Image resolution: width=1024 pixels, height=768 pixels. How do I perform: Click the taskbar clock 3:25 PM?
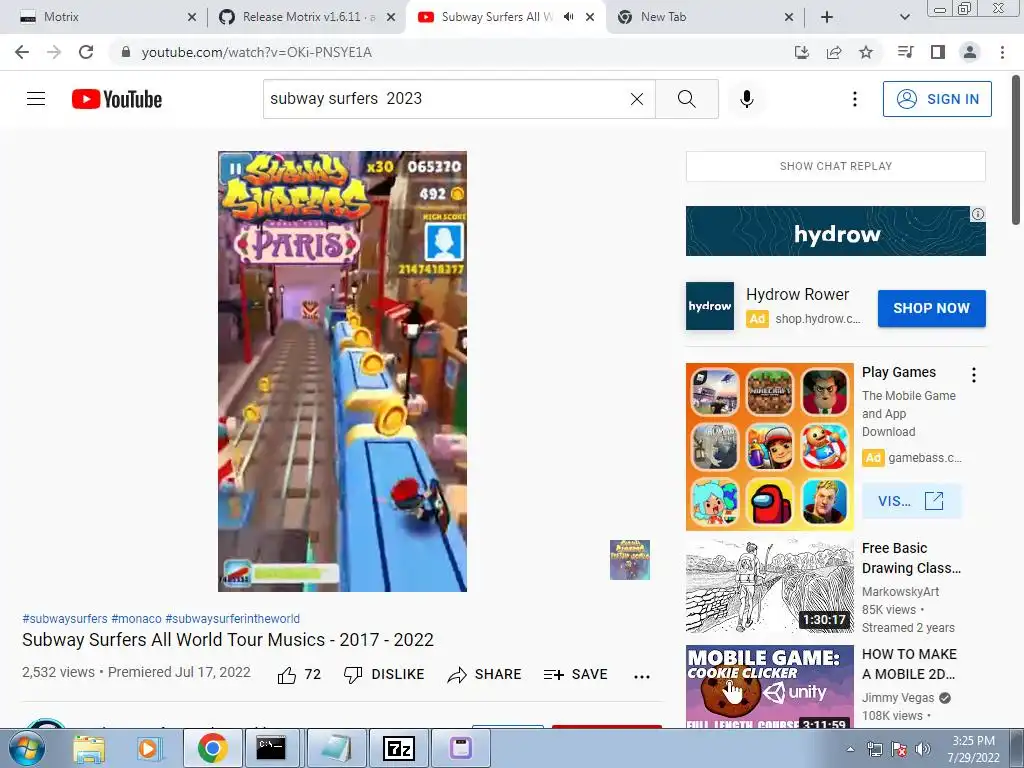pos(974,741)
